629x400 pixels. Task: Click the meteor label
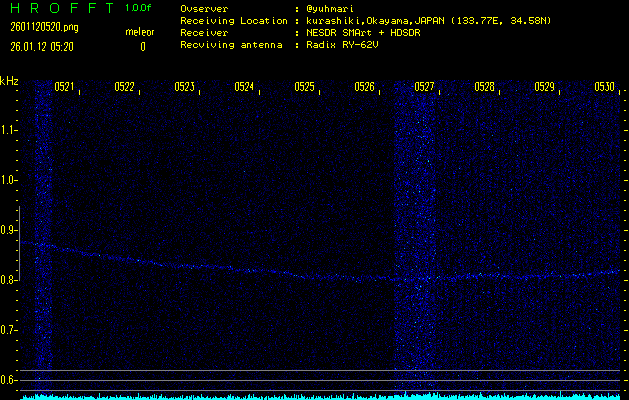140,32
